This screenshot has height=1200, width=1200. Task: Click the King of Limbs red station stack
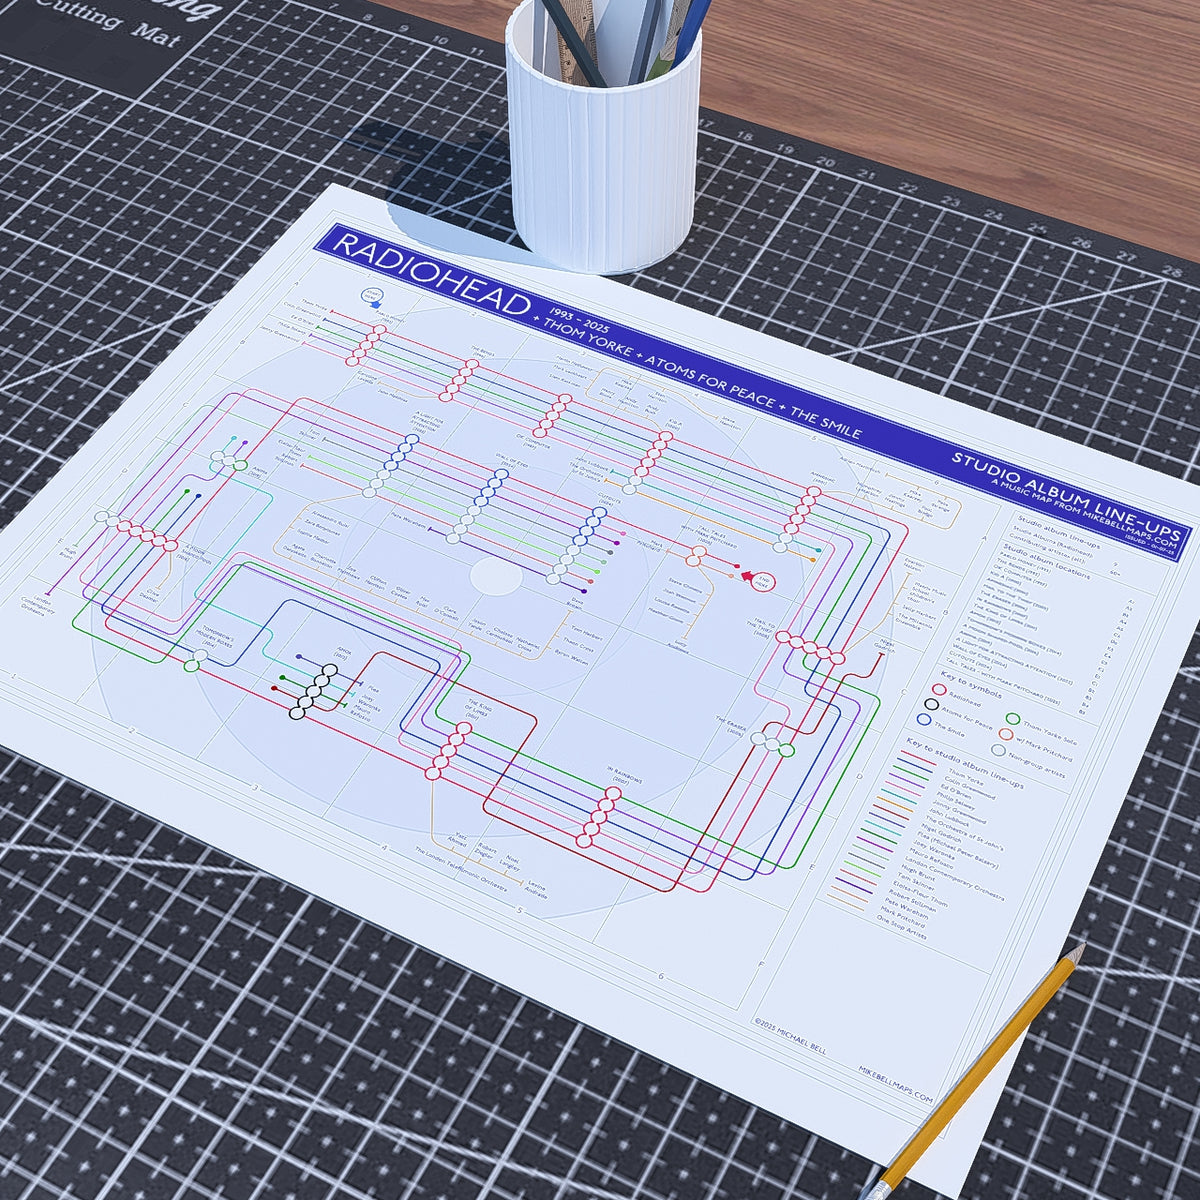(448, 751)
